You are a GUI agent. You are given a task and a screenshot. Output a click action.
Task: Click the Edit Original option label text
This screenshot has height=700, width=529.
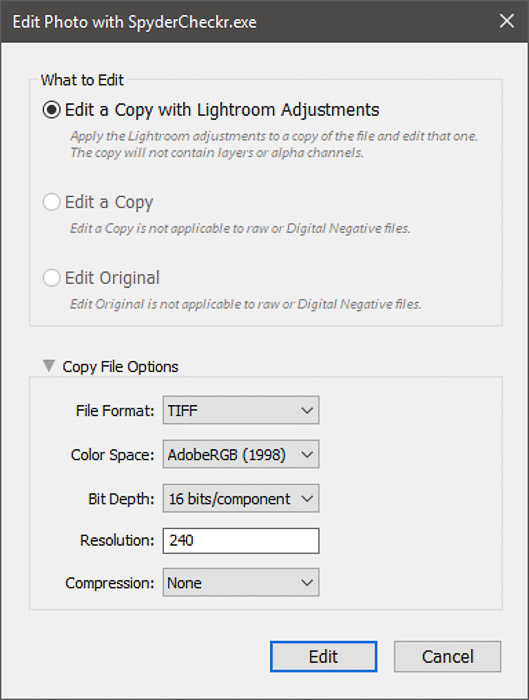(112, 278)
